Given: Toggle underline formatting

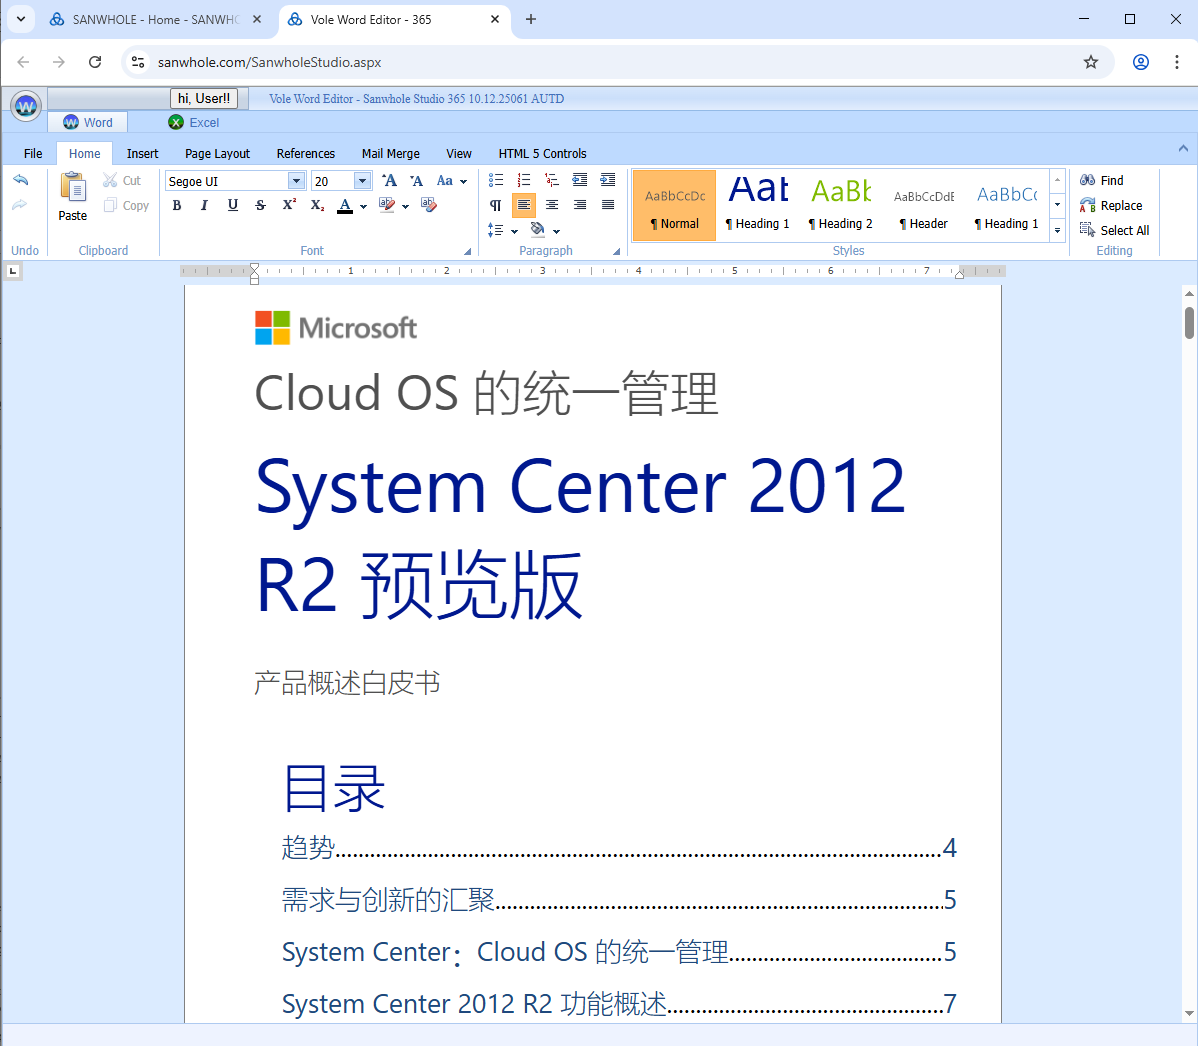Looking at the screenshot, I should pos(232,205).
